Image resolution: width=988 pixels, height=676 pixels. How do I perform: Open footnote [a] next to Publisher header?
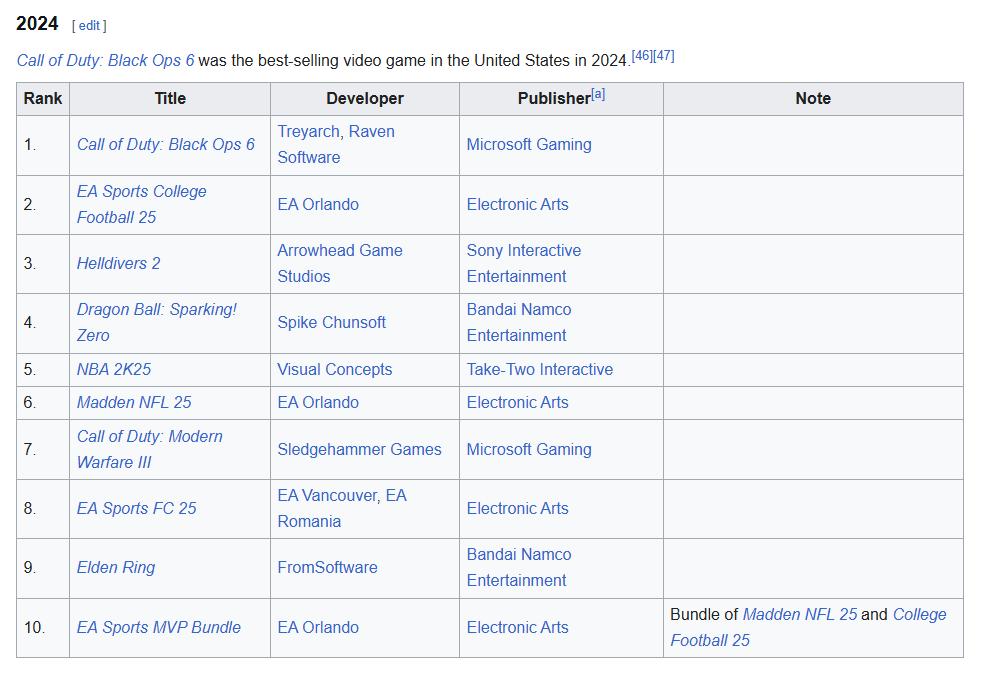point(598,95)
